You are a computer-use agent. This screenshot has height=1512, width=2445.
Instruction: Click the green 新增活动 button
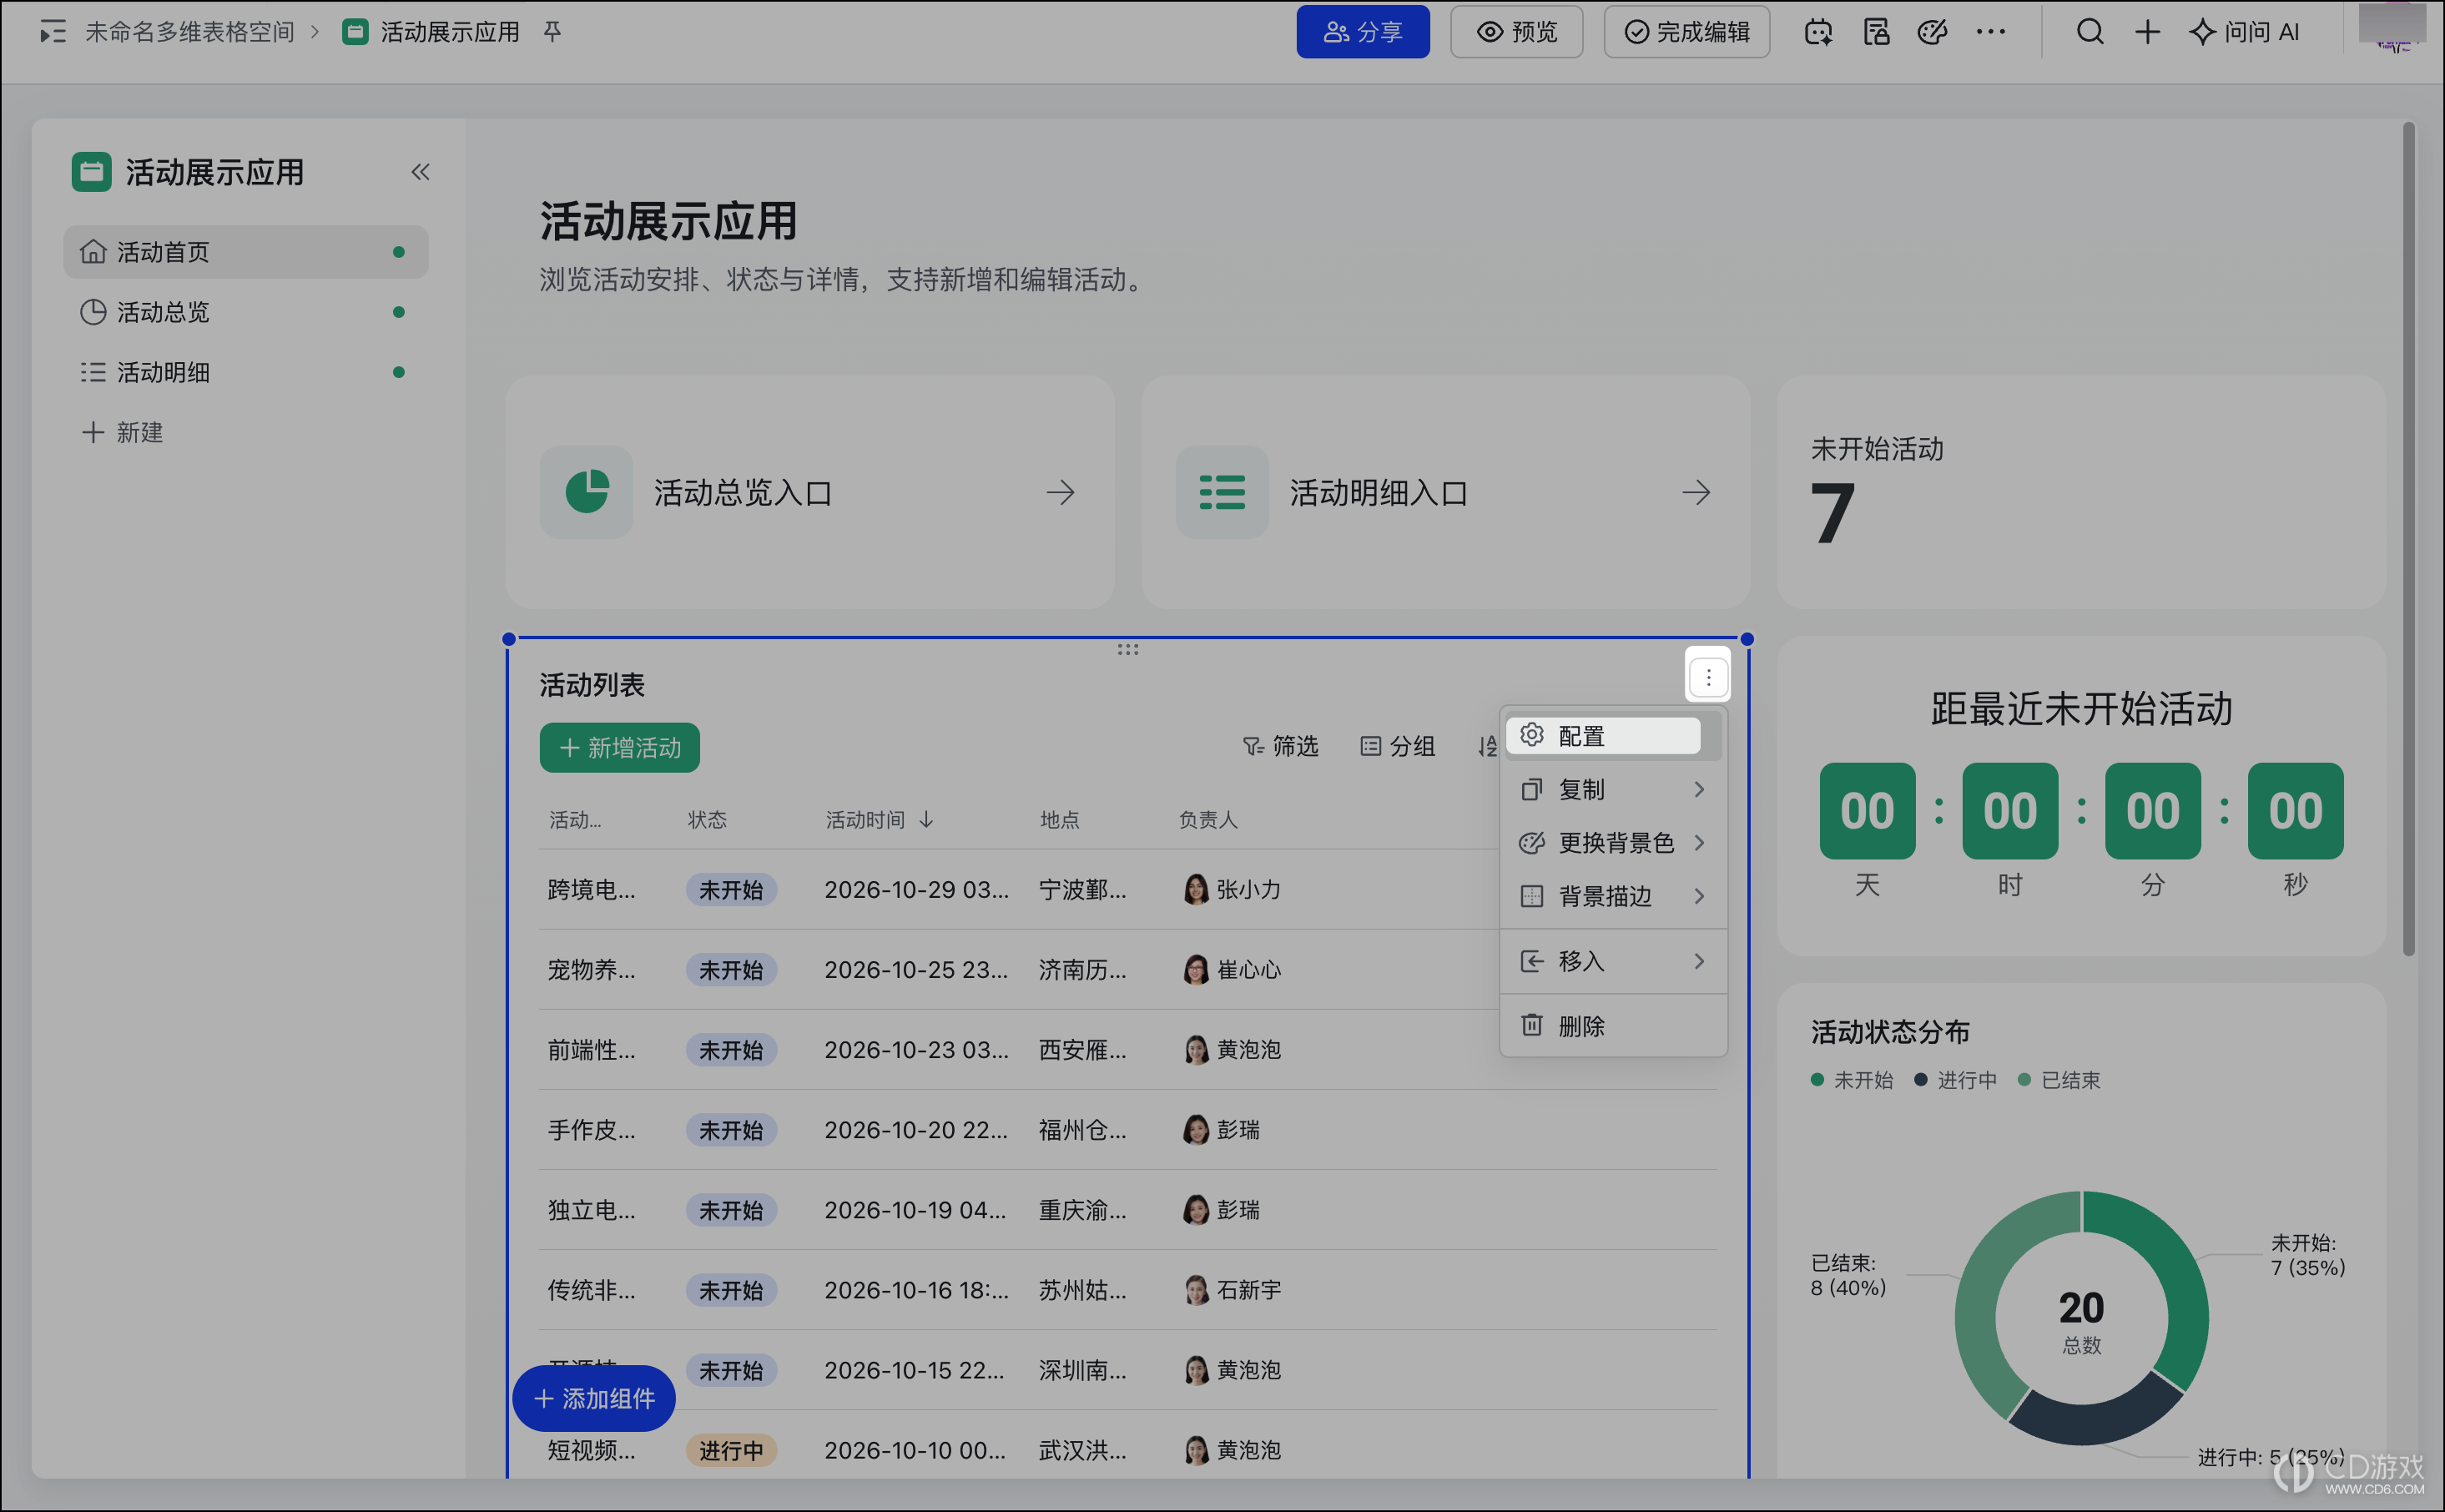(x=620, y=748)
